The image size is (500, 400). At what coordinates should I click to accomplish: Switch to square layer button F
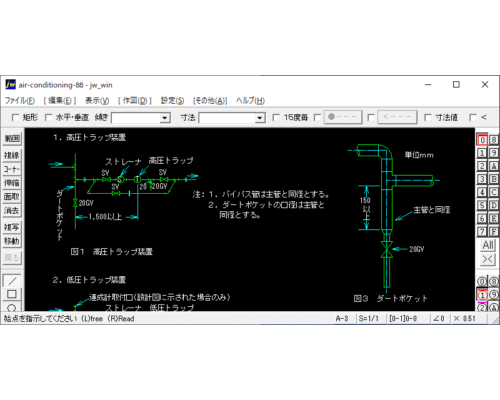coord(494,231)
